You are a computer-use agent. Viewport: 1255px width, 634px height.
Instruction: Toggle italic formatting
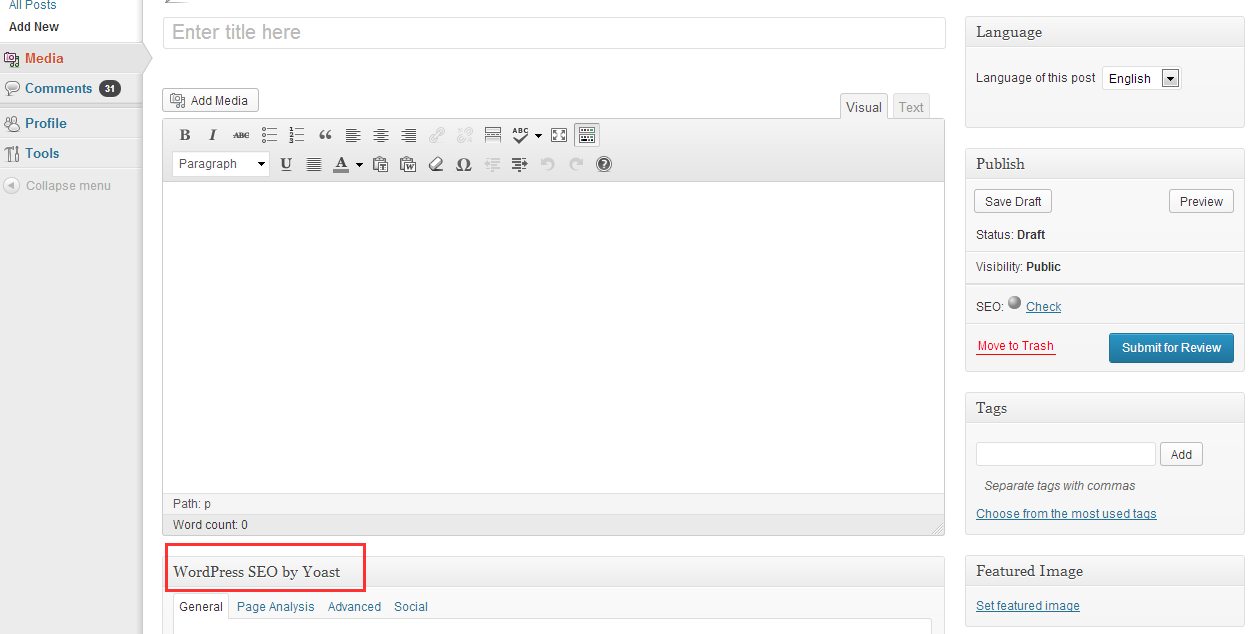pos(212,135)
